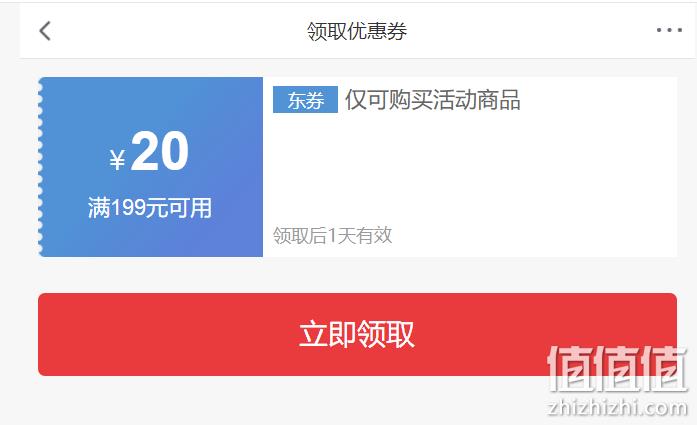The width and height of the screenshot is (697, 425).
Task: Open the three-dot more options menu
Action: coord(669,30)
